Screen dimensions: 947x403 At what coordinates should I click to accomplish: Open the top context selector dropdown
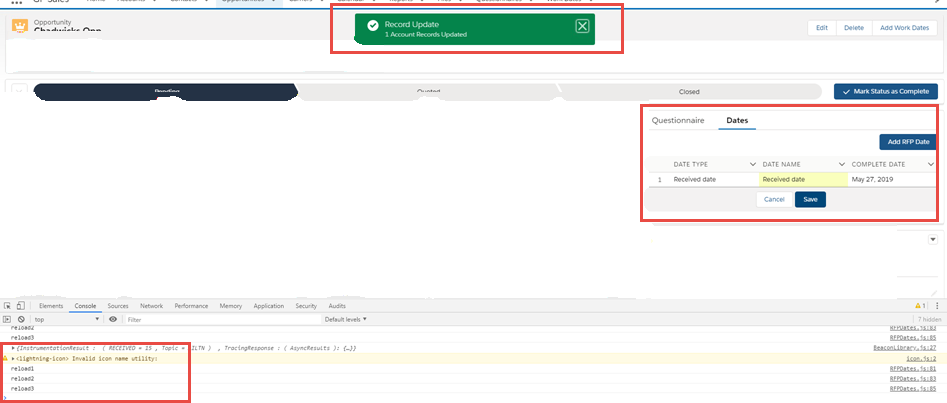point(66,319)
